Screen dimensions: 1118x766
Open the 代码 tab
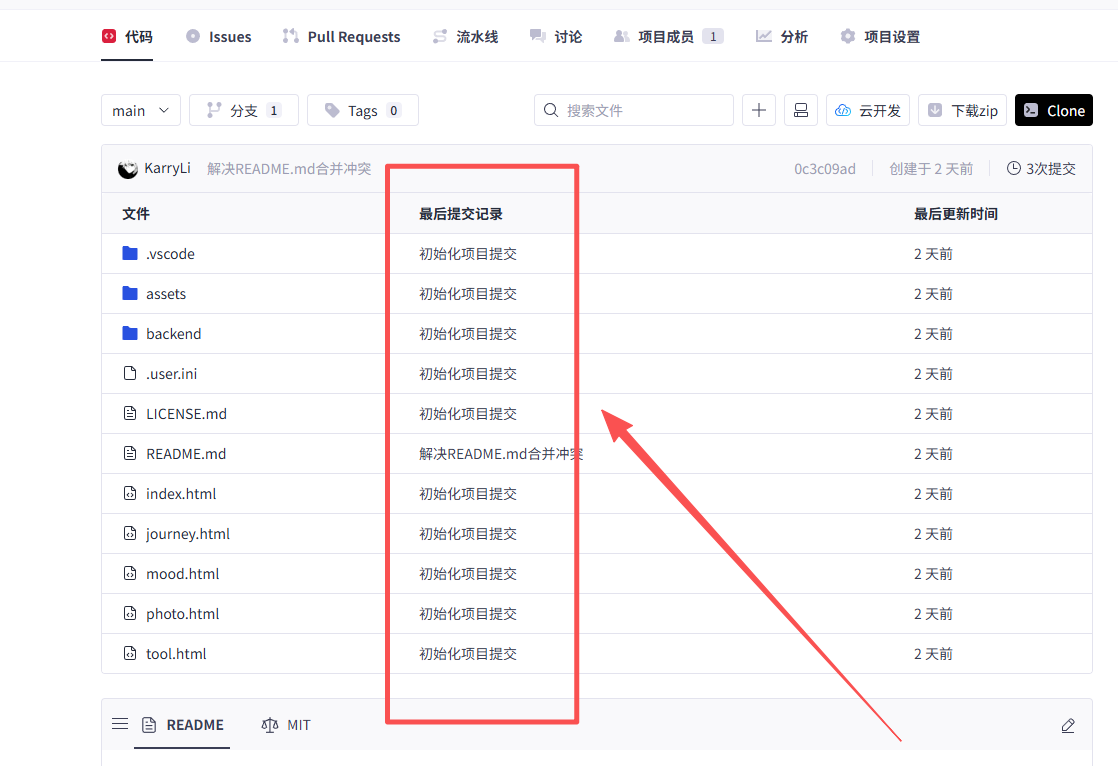pos(127,36)
